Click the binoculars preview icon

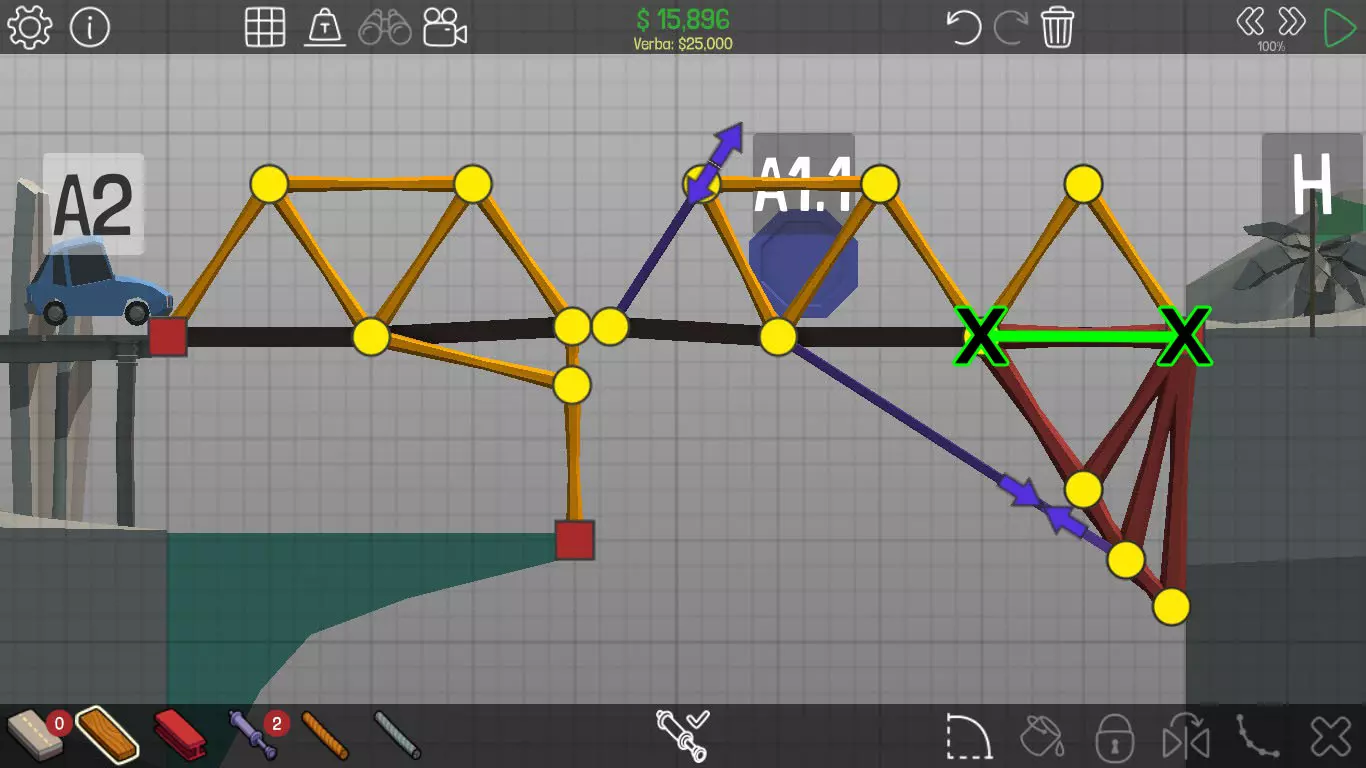385,28
